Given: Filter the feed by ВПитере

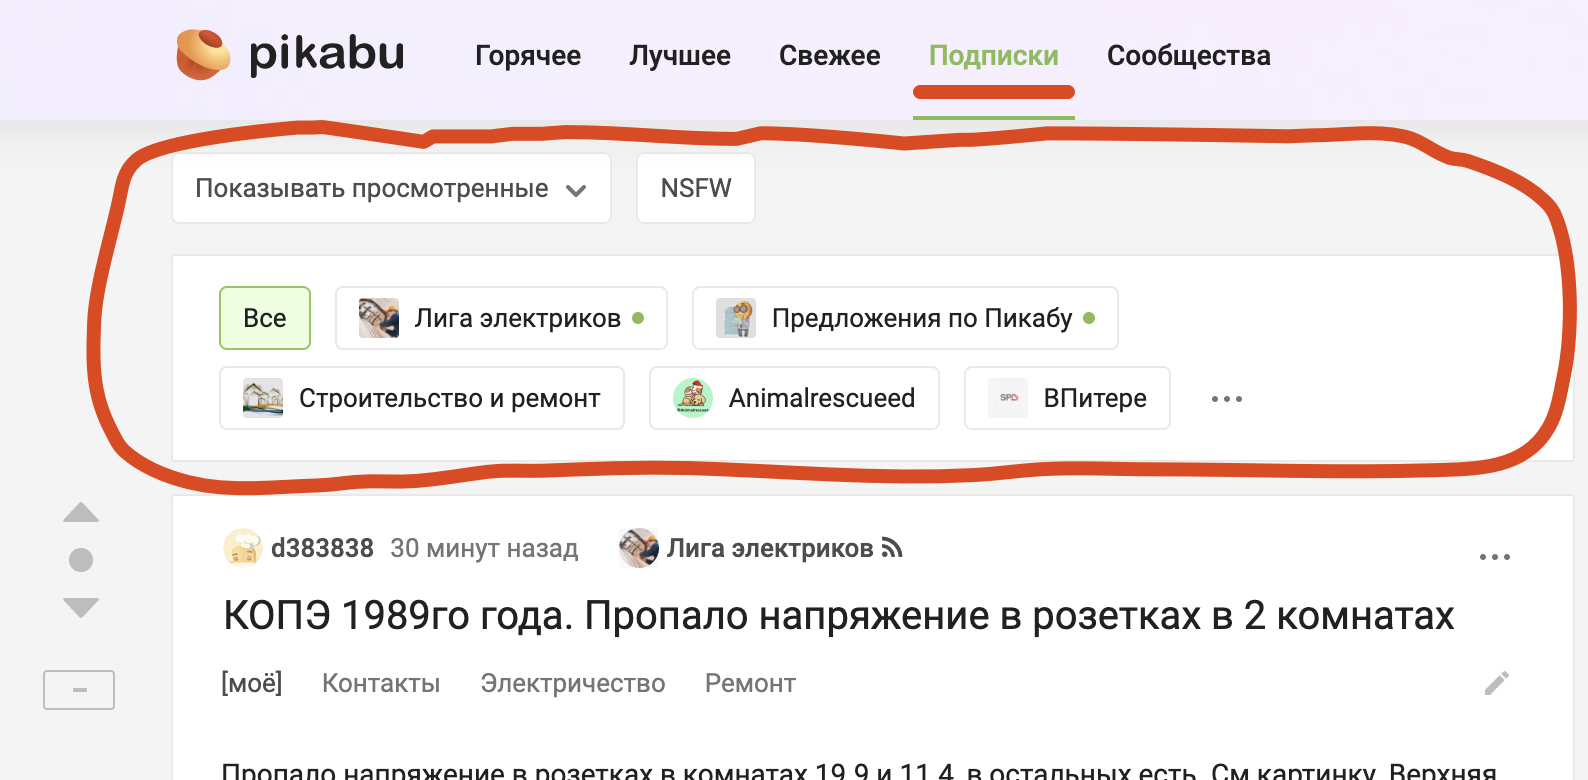Looking at the screenshot, I should coord(1067,398).
